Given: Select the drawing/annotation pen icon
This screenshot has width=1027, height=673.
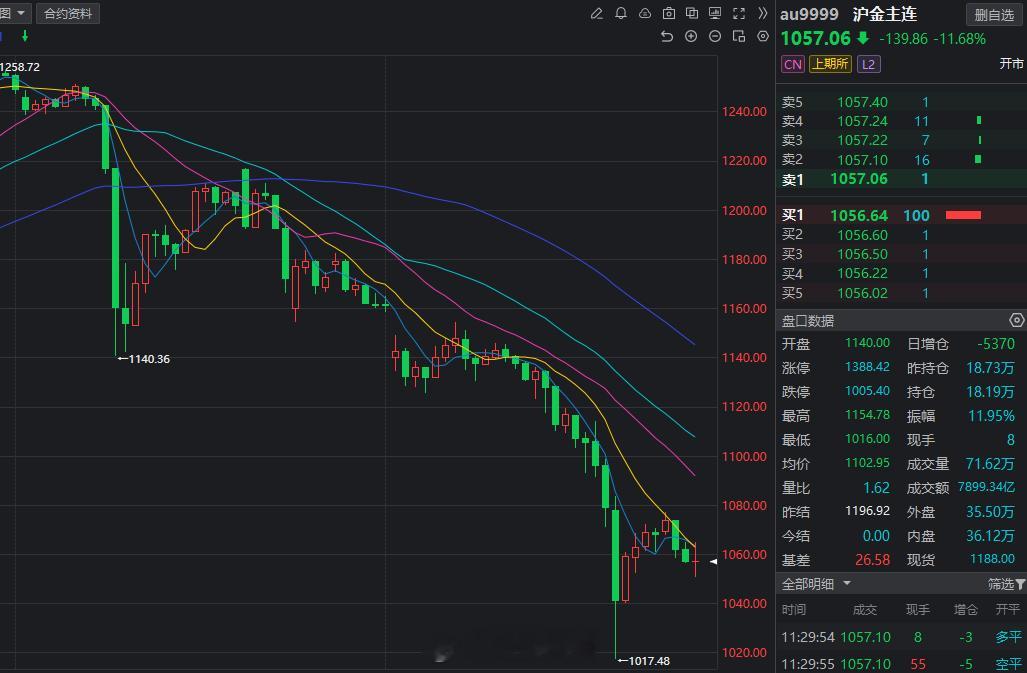Looking at the screenshot, I should [597, 13].
